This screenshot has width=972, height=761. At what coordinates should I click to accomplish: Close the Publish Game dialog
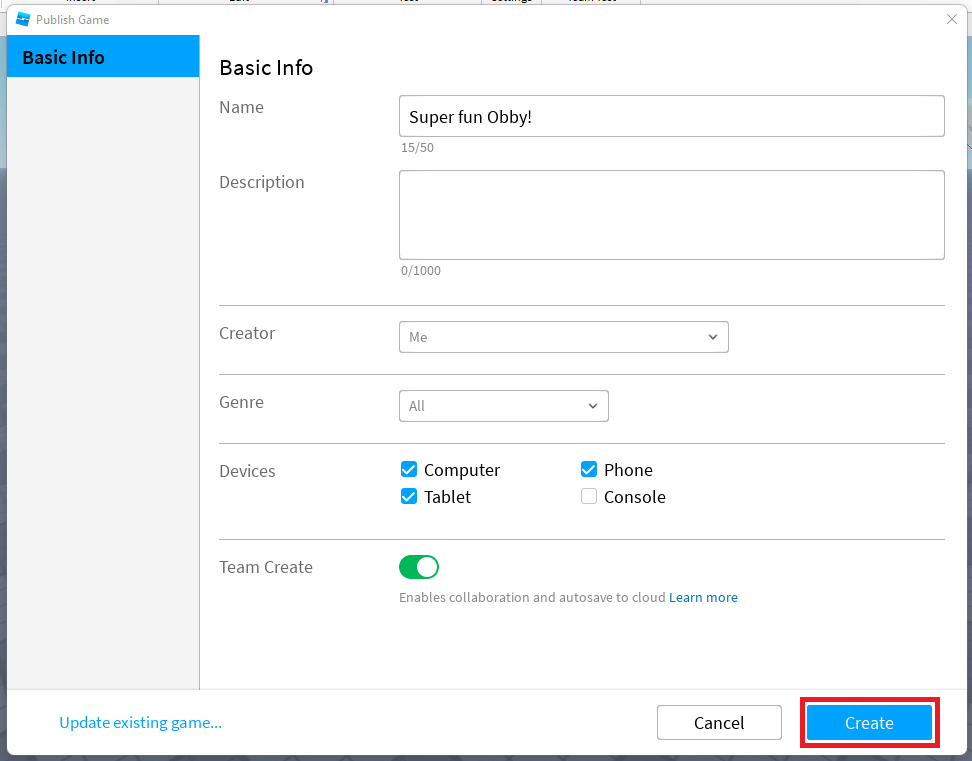pyautogui.click(x=951, y=19)
